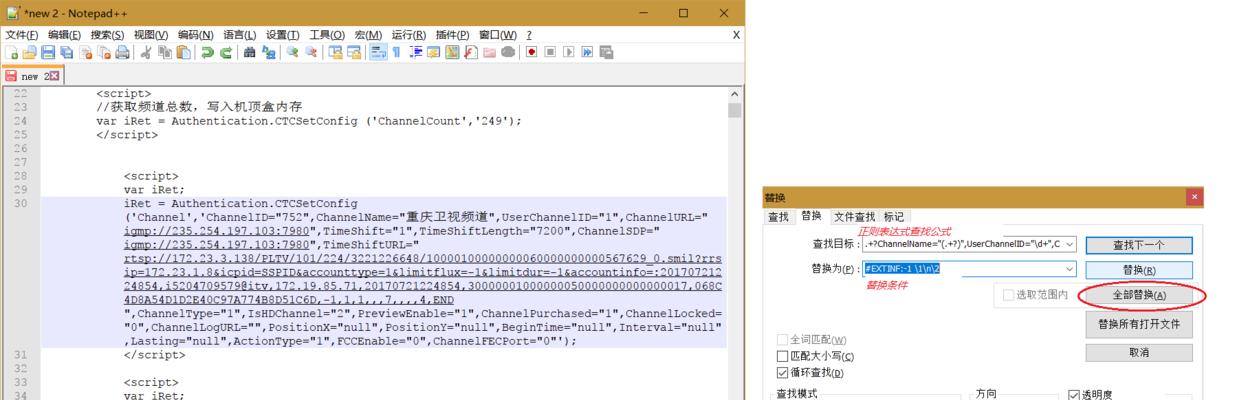Viewport: 1237px width, 400px height.
Task: Click the Zoom In toolbar icon
Action: 292,52
